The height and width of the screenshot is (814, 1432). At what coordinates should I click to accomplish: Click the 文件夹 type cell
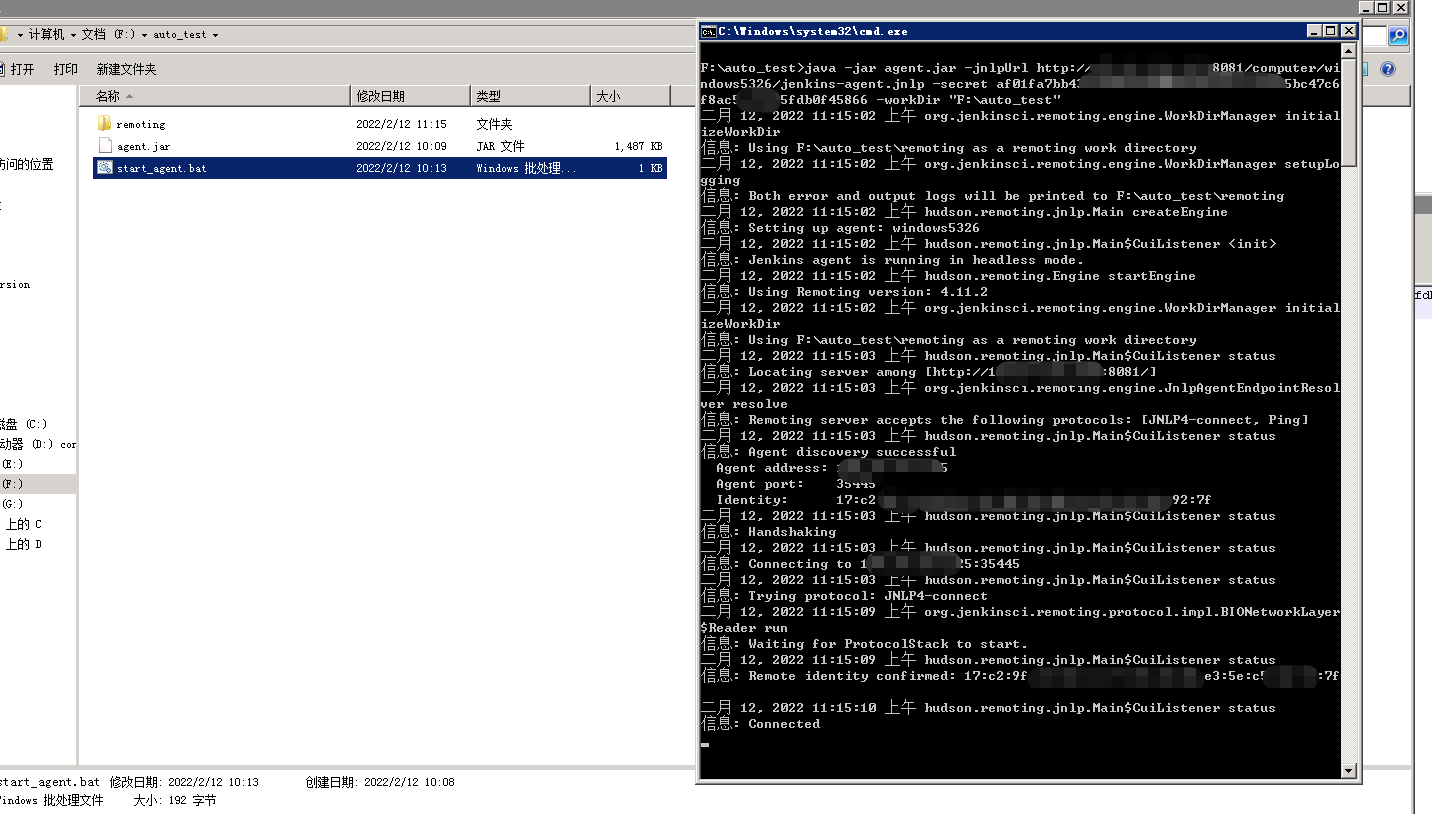click(x=494, y=125)
